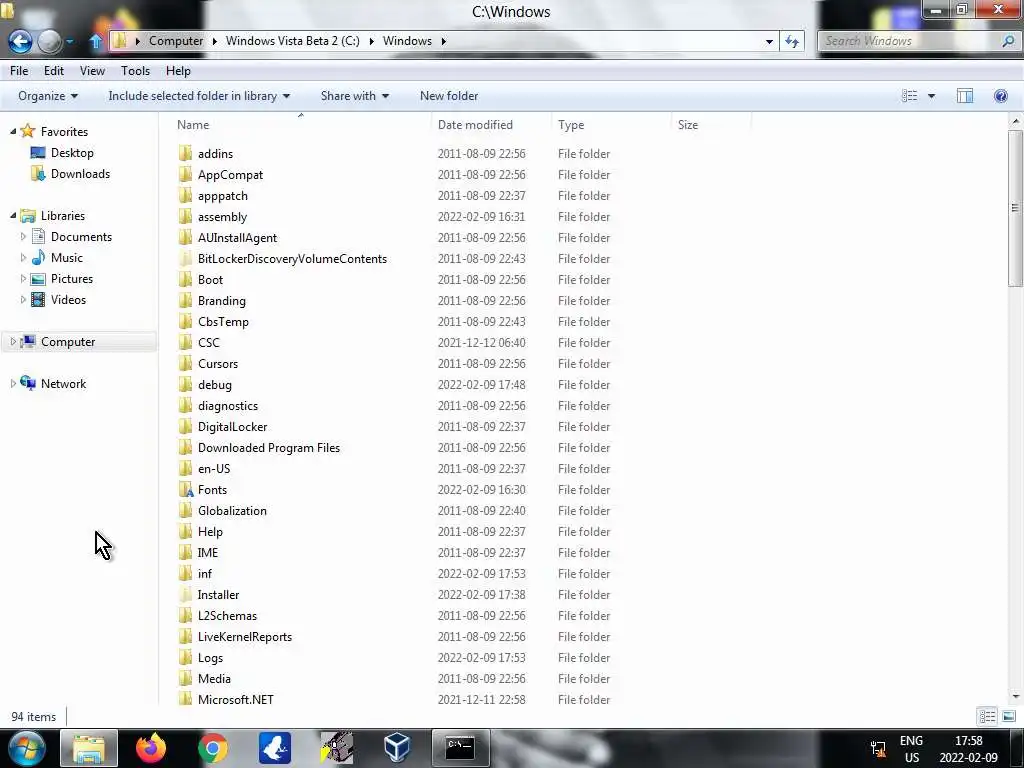
Task: Open the Organize menu
Action: [48, 96]
